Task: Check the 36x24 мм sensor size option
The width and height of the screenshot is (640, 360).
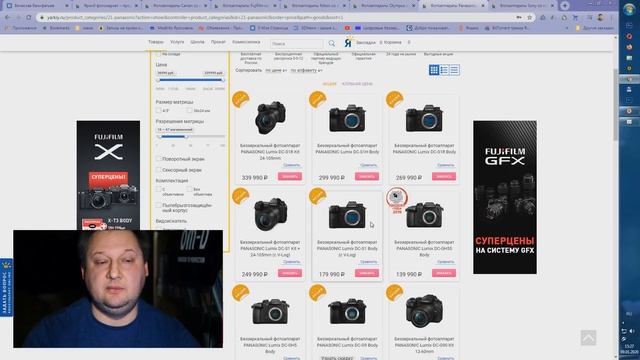Action: (189, 111)
